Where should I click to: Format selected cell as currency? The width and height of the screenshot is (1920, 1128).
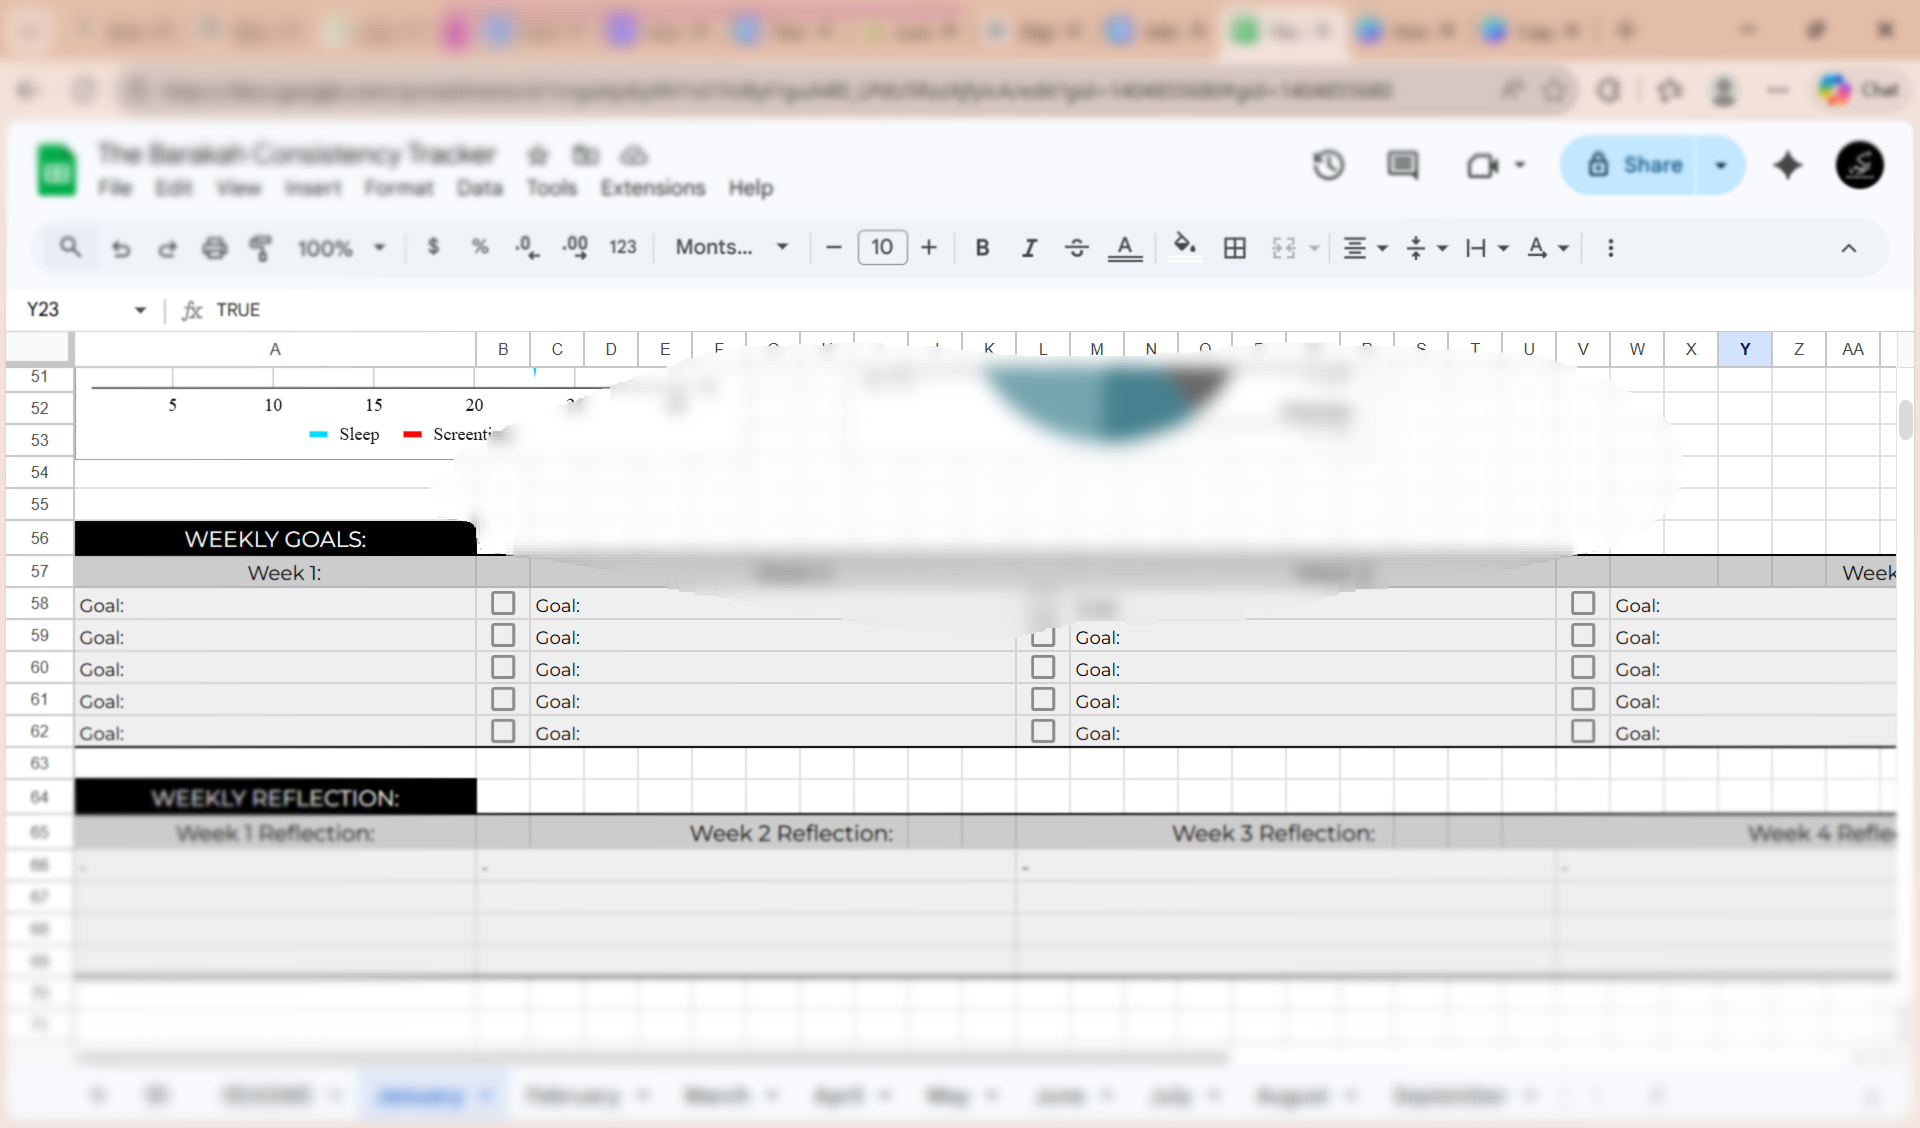tap(432, 247)
